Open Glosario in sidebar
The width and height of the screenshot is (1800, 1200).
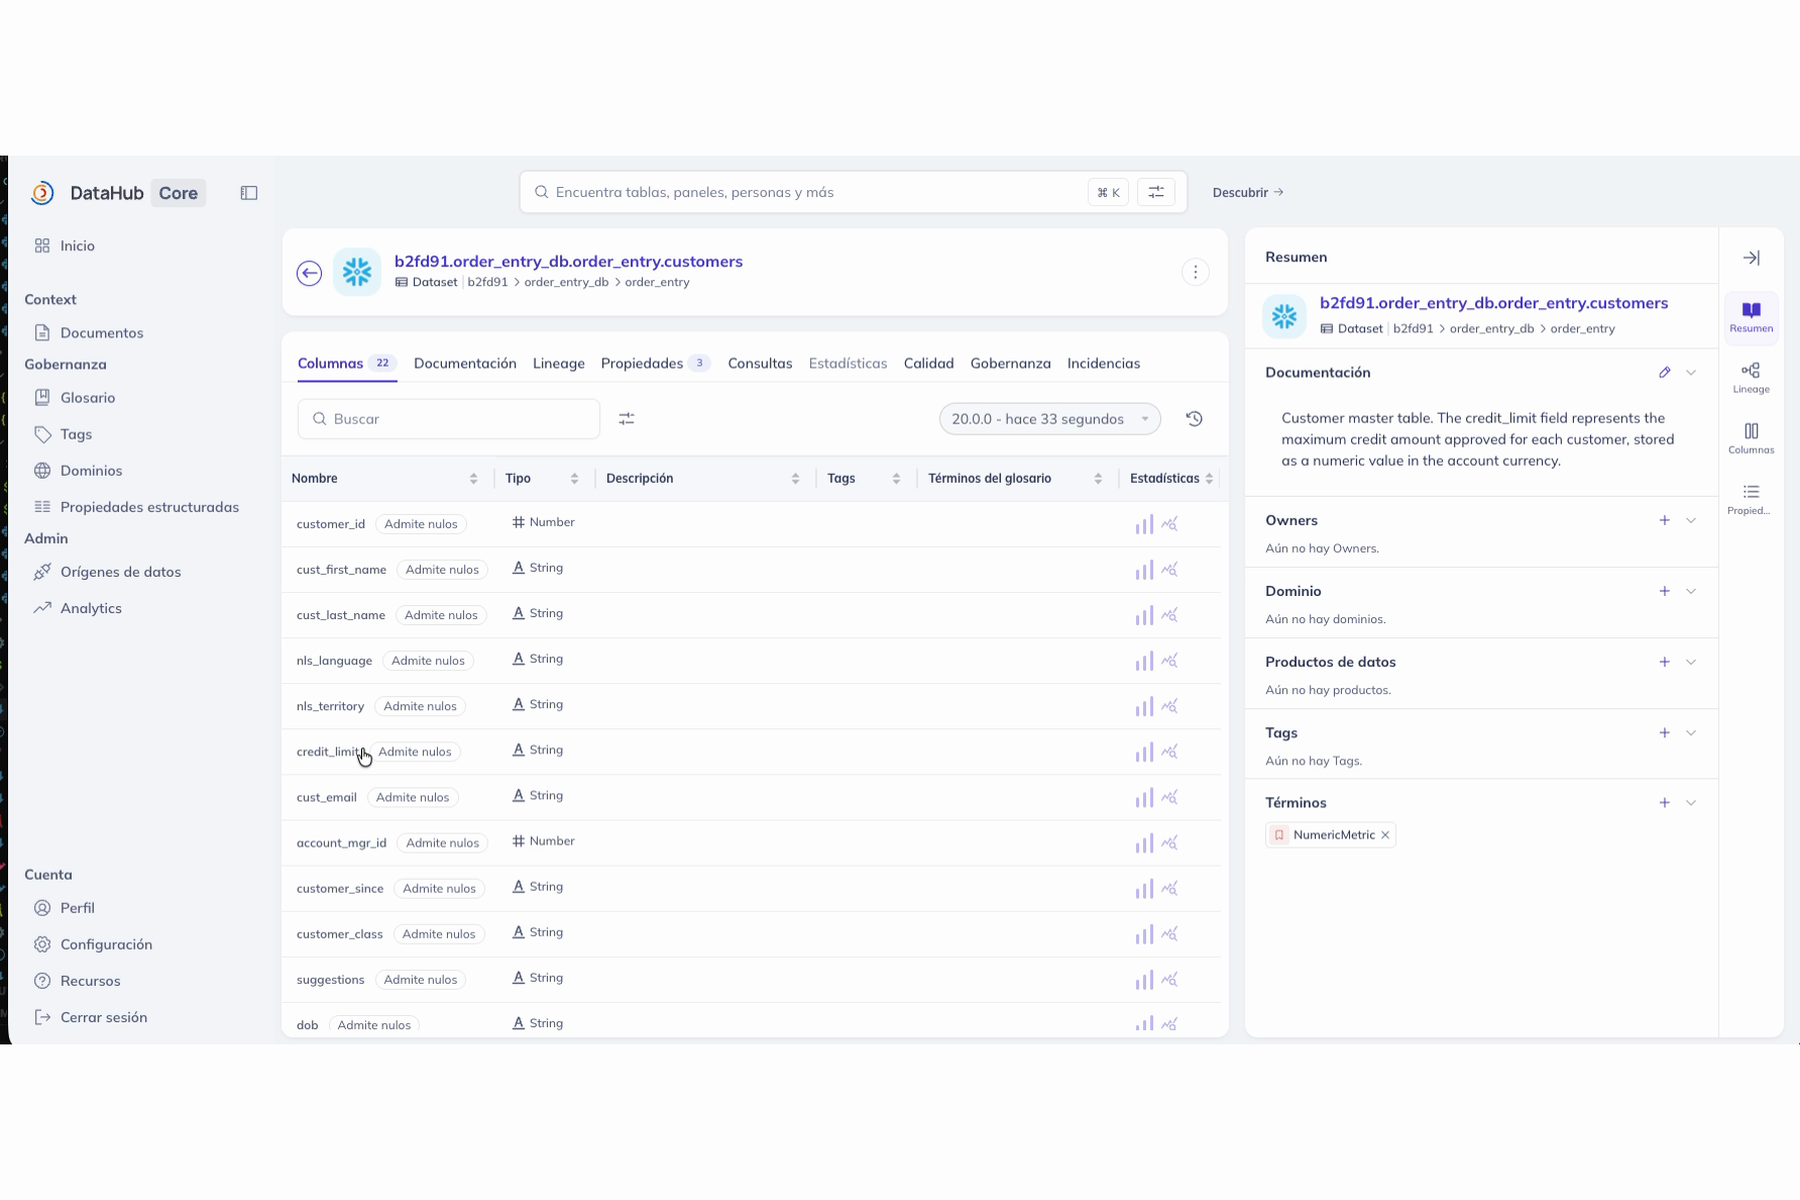click(87, 398)
